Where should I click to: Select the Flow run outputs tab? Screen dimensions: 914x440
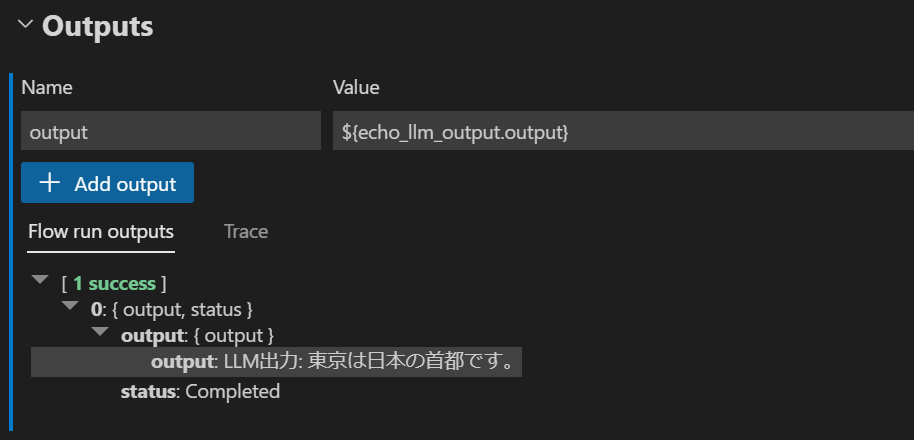pos(101,233)
